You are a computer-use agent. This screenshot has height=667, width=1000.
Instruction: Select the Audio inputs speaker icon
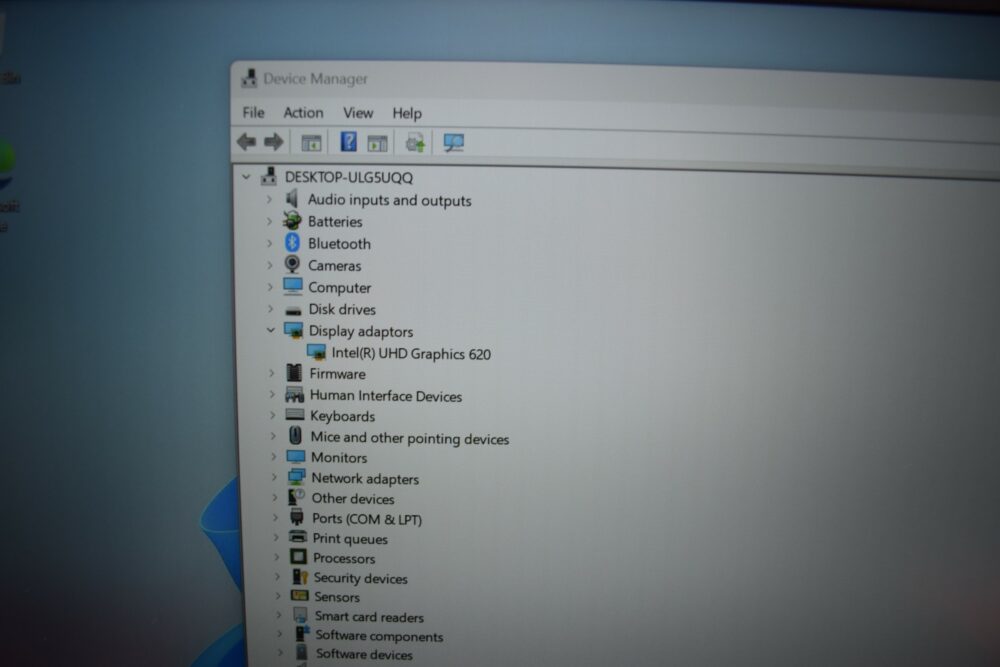pos(292,199)
